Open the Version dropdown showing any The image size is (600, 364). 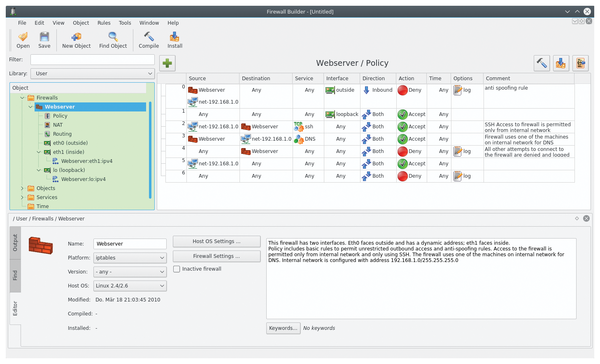click(130, 272)
